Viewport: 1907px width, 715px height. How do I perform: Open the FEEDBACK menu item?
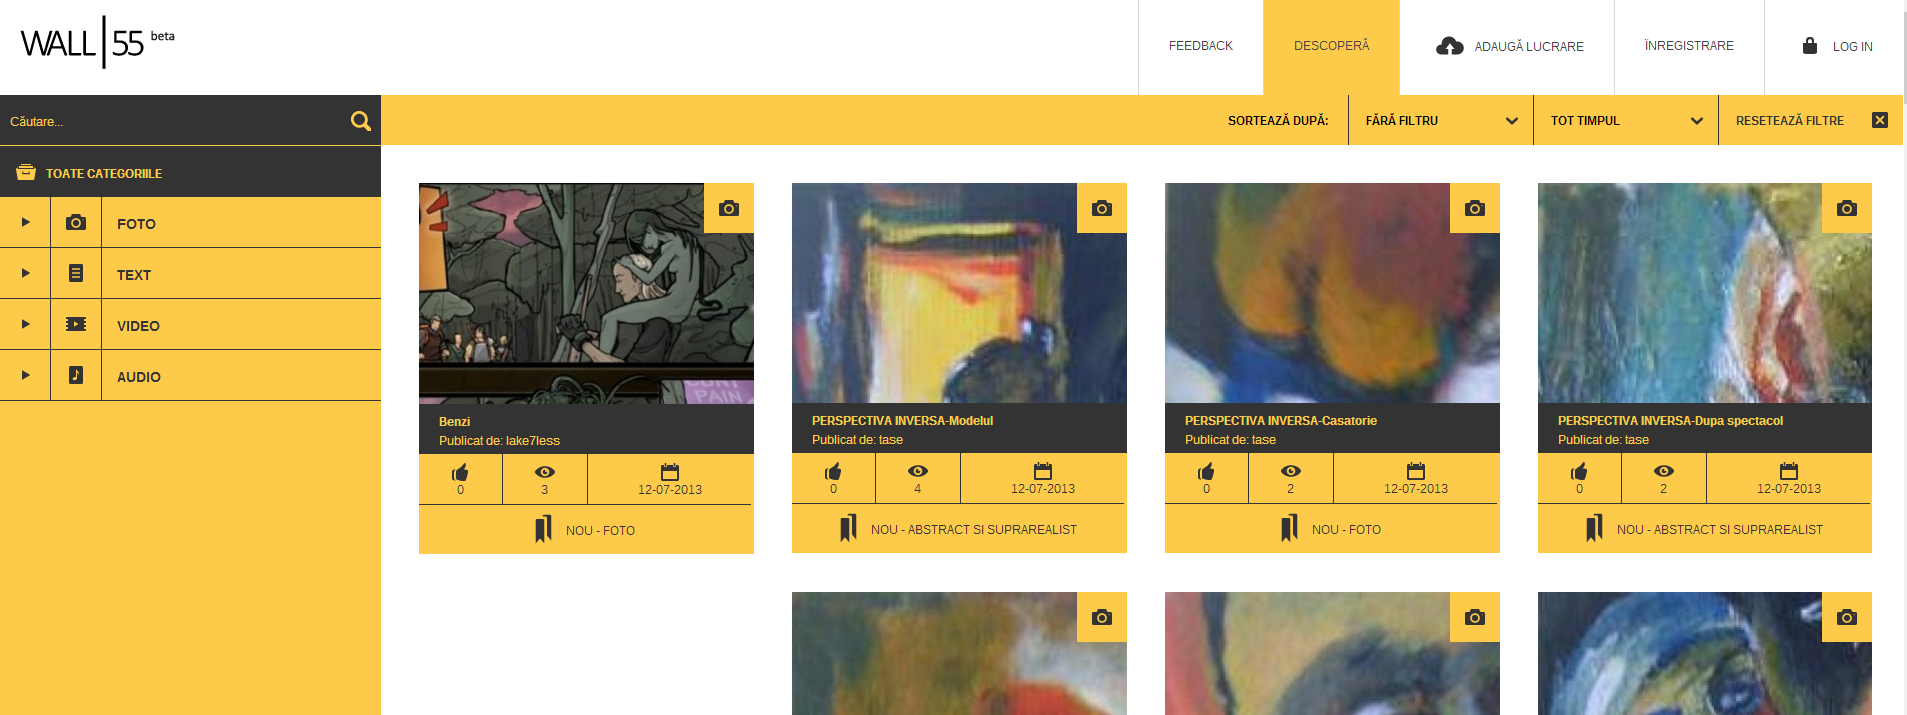click(1201, 46)
